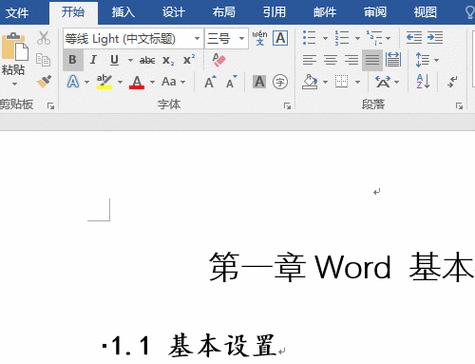Justify paragraph text
Image resolution: width=475 pixels, height=364 pixels.
pos(372,60)
